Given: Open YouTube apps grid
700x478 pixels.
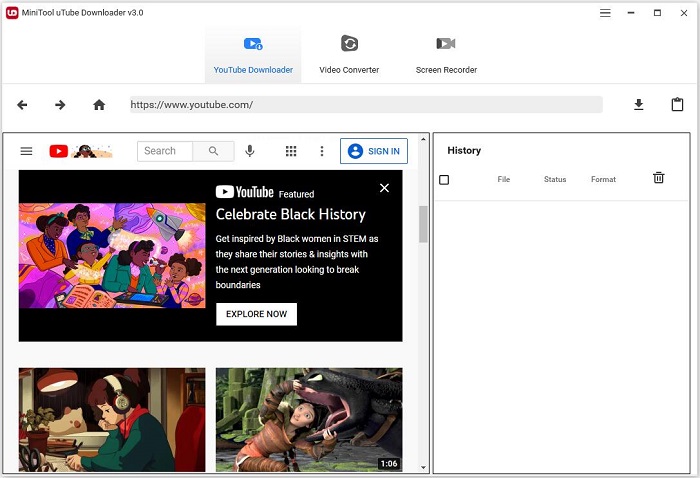Looking at the screenshot, I should [291, 151].
